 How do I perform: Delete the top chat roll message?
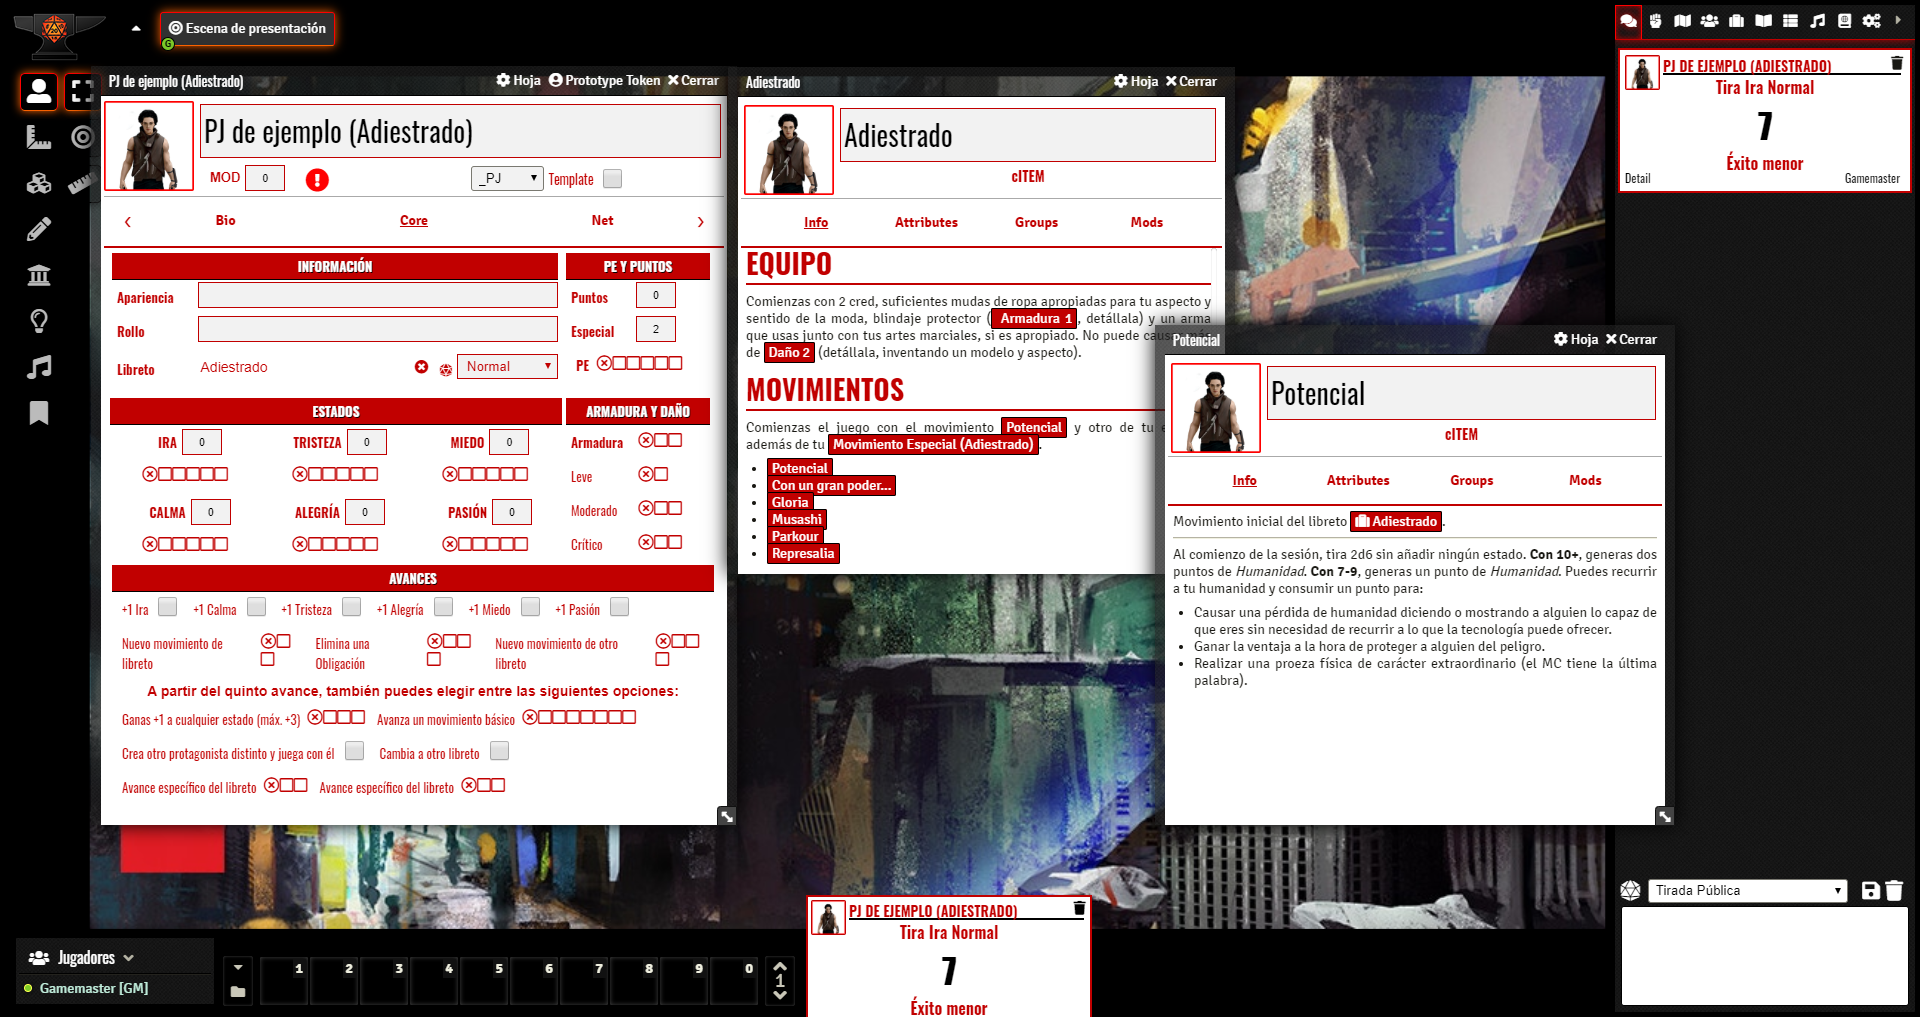(x=1896, y=63)
